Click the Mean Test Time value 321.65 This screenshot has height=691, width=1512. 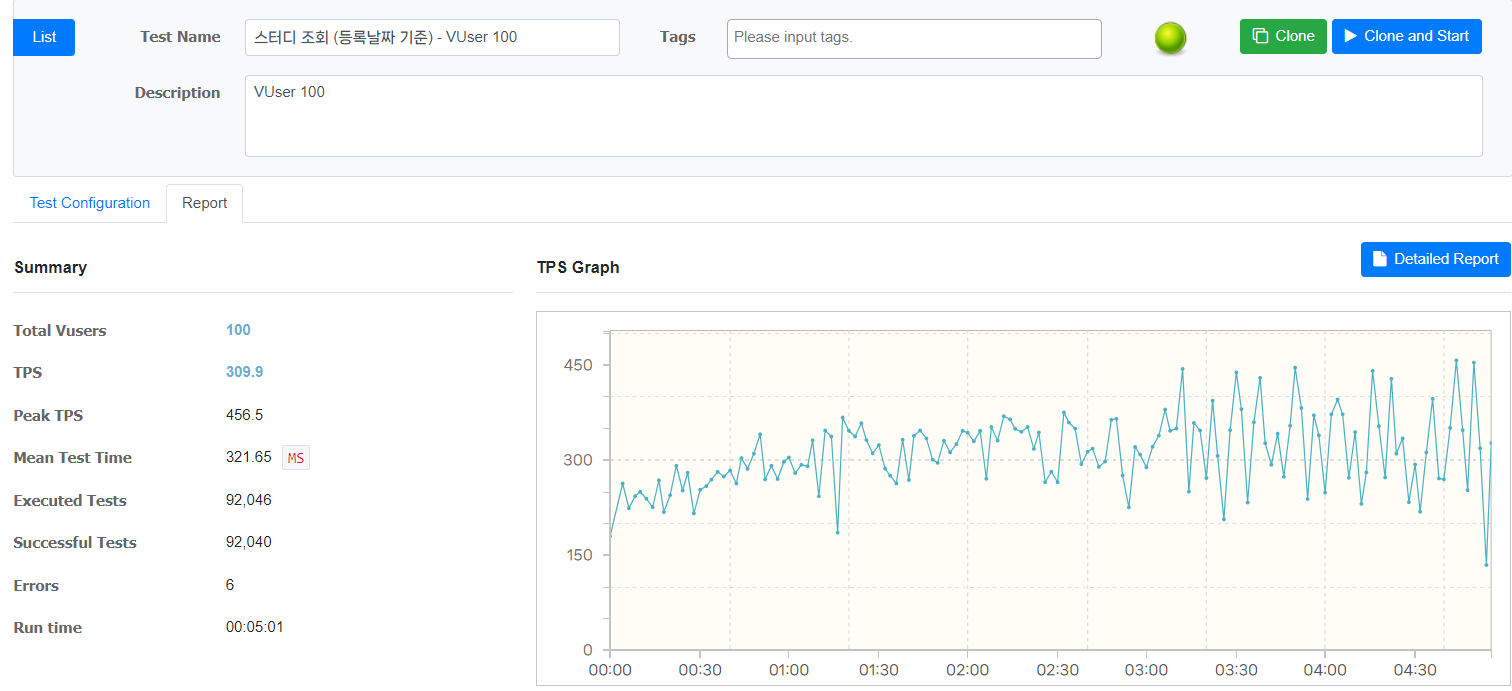pyautogui.click(x=249, y=457)
